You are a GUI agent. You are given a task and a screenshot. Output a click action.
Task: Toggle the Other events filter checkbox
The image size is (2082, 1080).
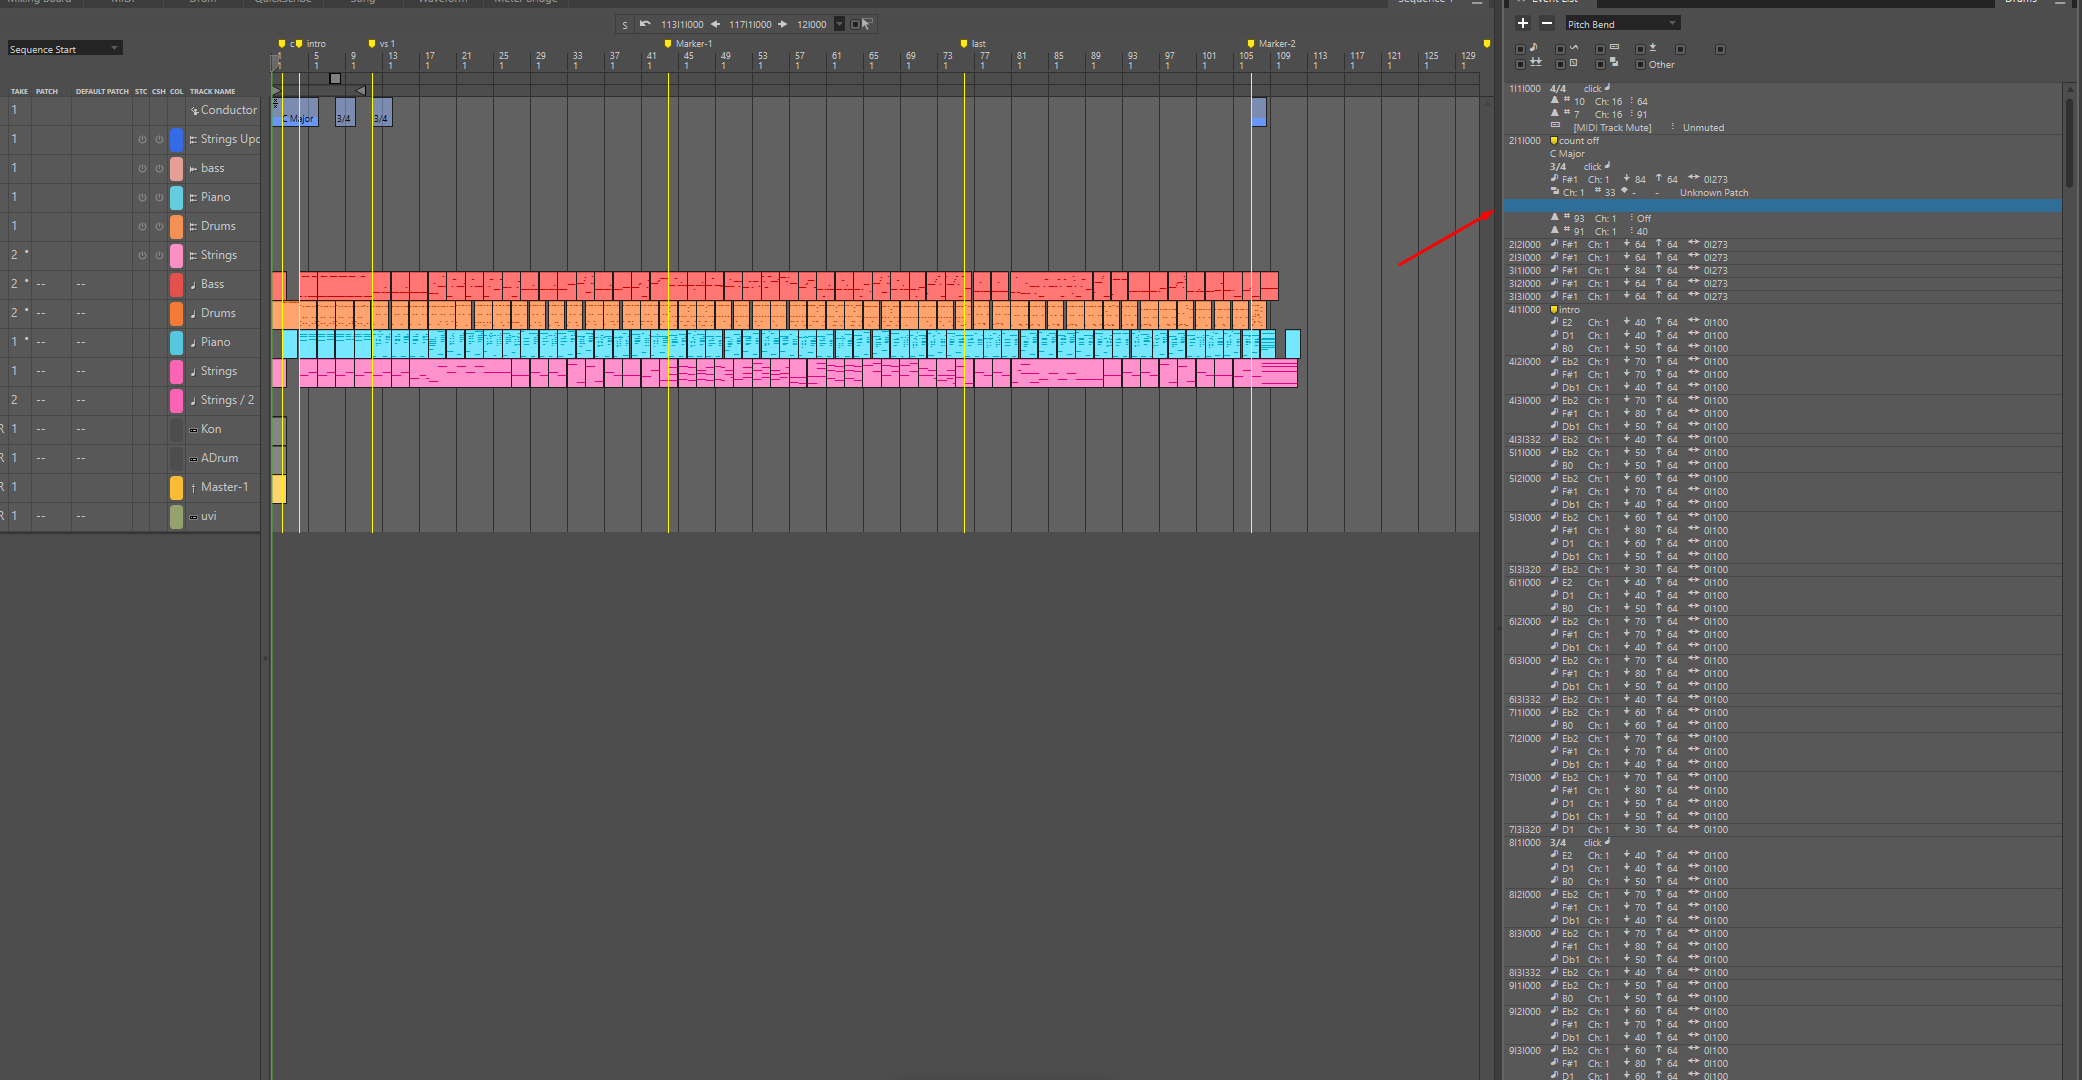coord(1640,65)
